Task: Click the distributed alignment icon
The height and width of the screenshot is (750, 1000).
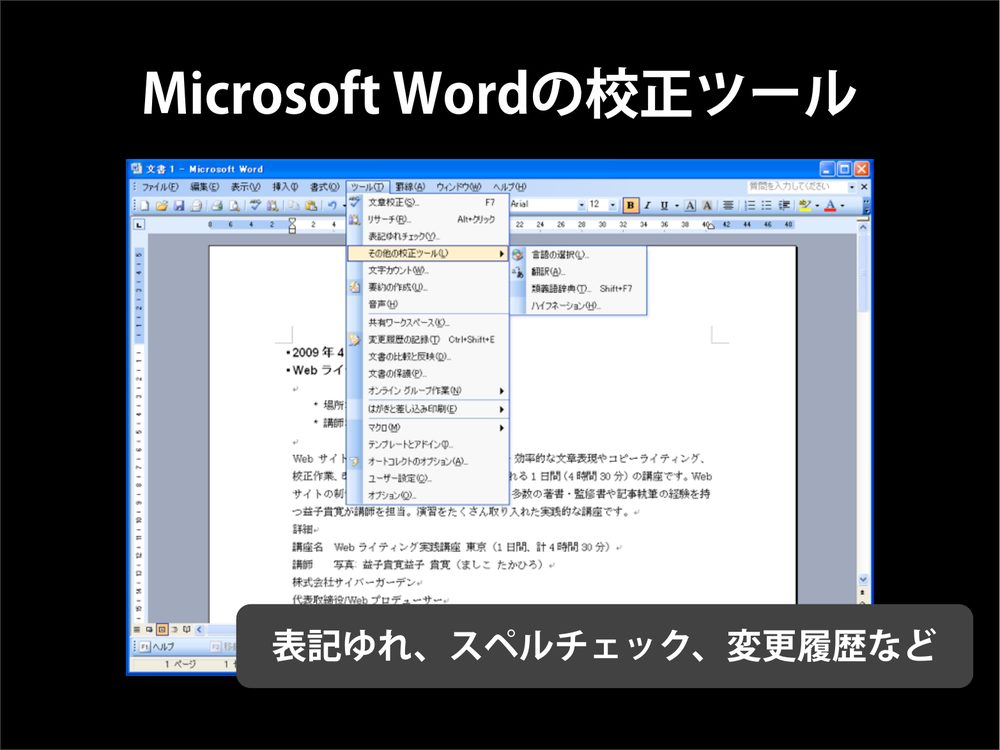Action: 728,205
